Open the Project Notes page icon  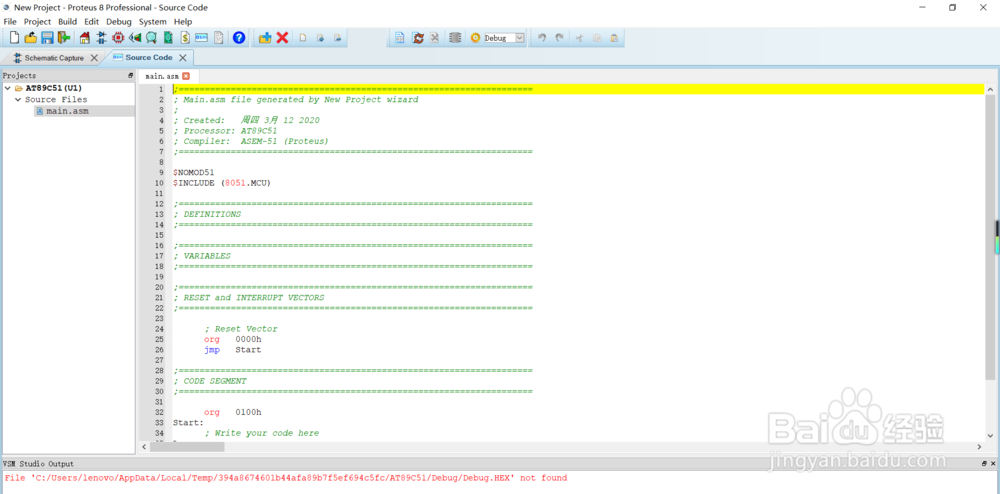219,38
